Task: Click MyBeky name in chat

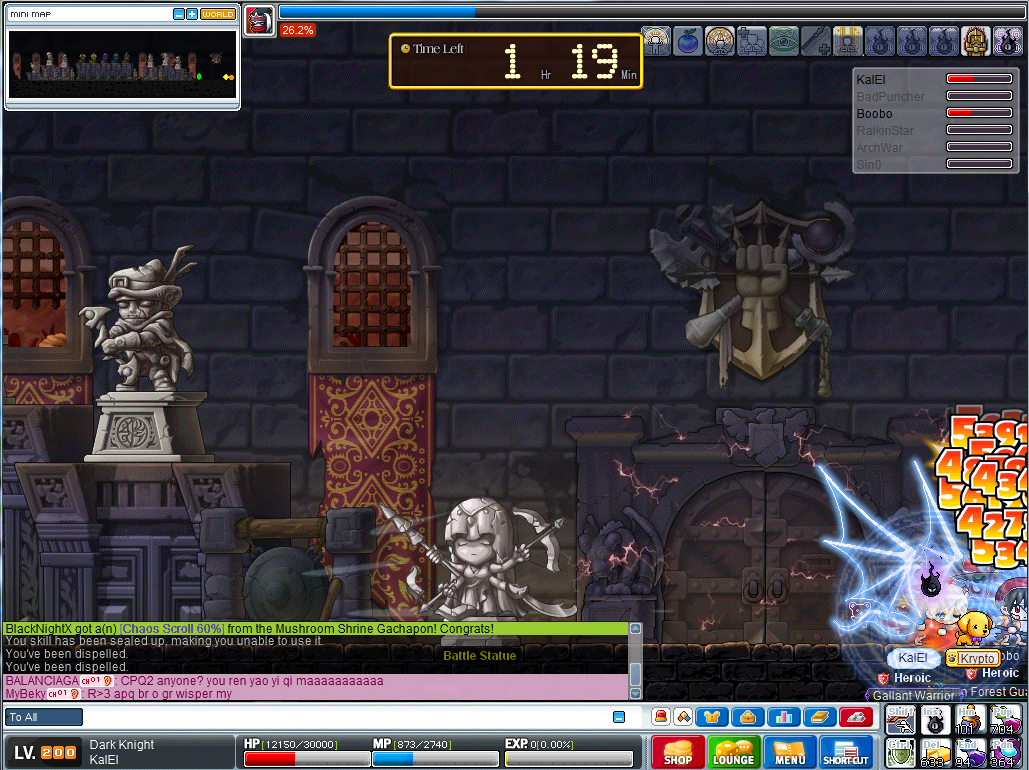Action: pyautogui.click(x=25, y=694)
